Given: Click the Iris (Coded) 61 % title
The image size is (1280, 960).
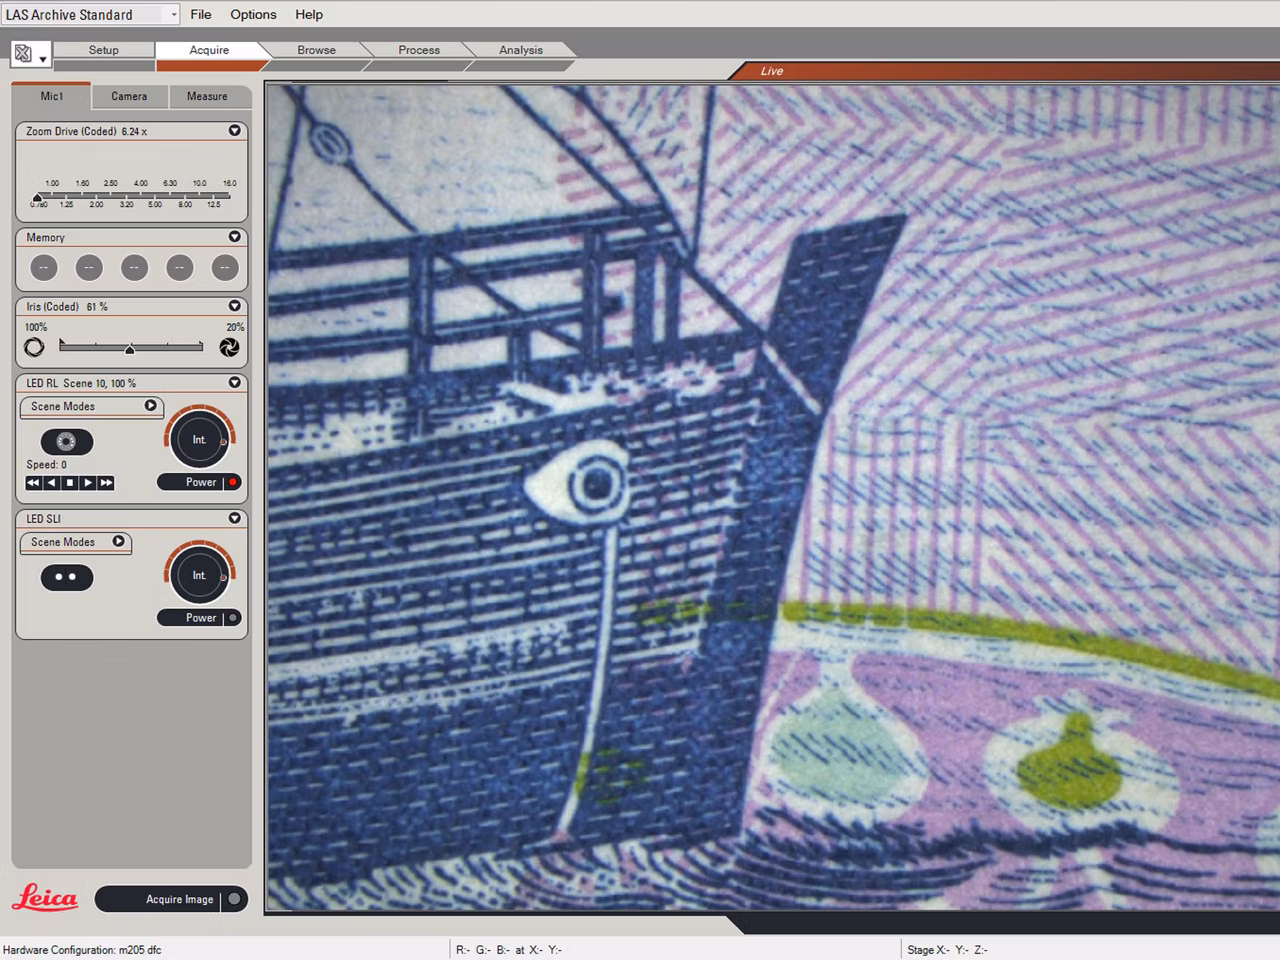Looking at the screenshot, I should coord(67,307).
